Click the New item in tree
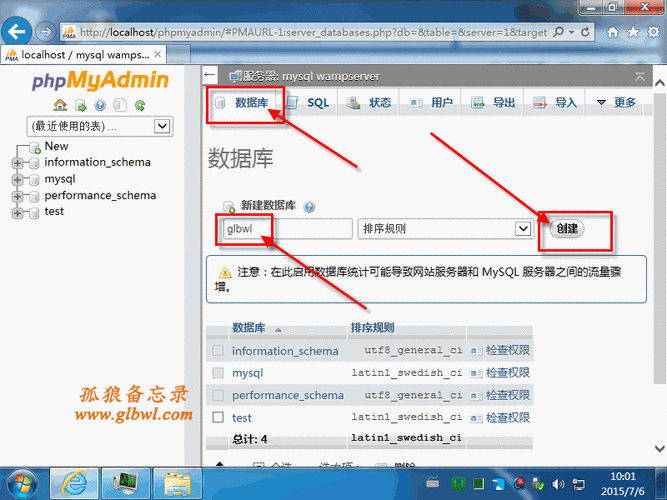The height and width of the screenshot is (500, 667). (56, 146)
